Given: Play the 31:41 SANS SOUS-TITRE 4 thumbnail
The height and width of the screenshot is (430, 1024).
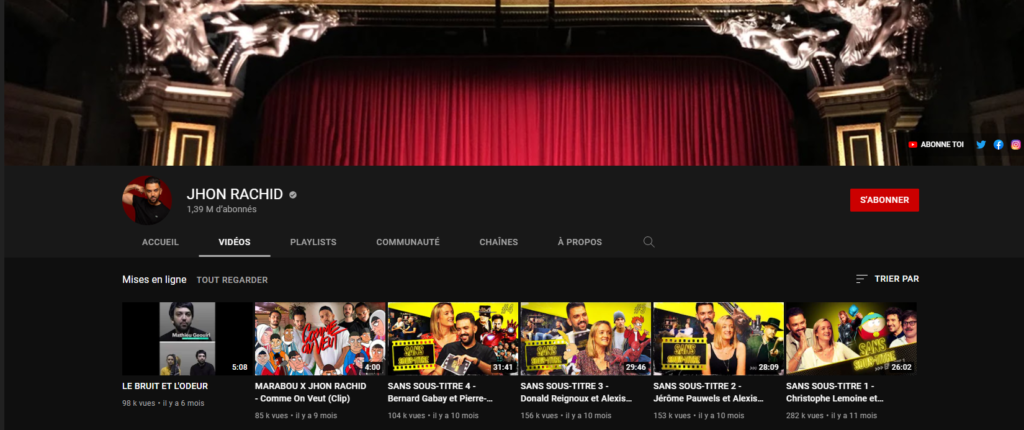Looking at the screenshot, I should (453, 339).
